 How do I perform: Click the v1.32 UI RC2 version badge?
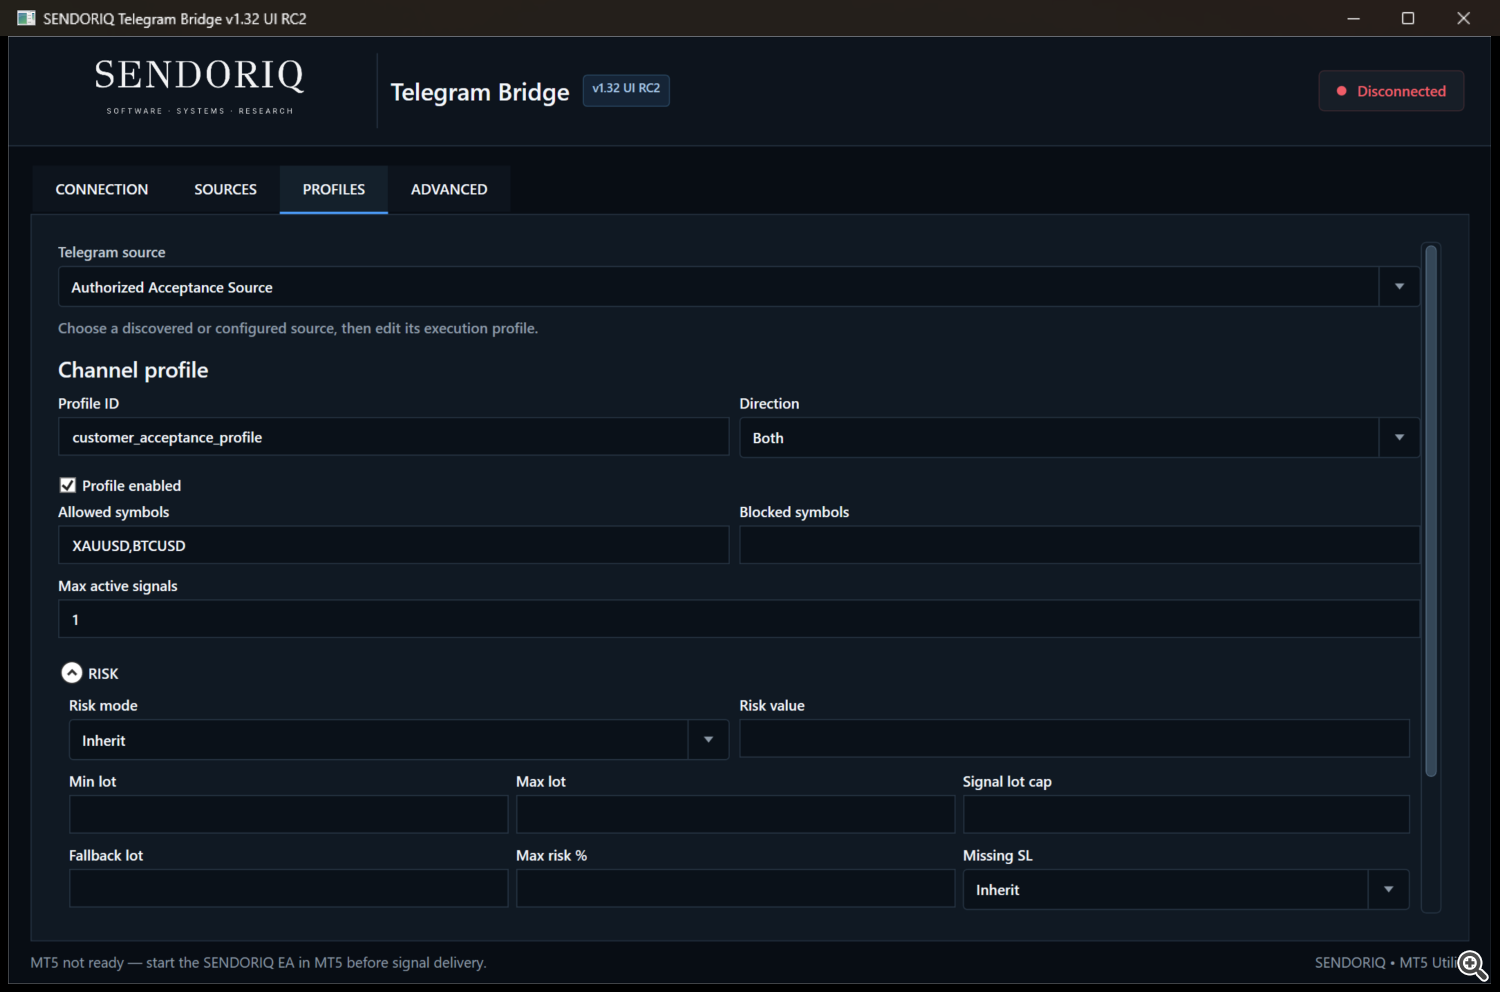(626, 89)
